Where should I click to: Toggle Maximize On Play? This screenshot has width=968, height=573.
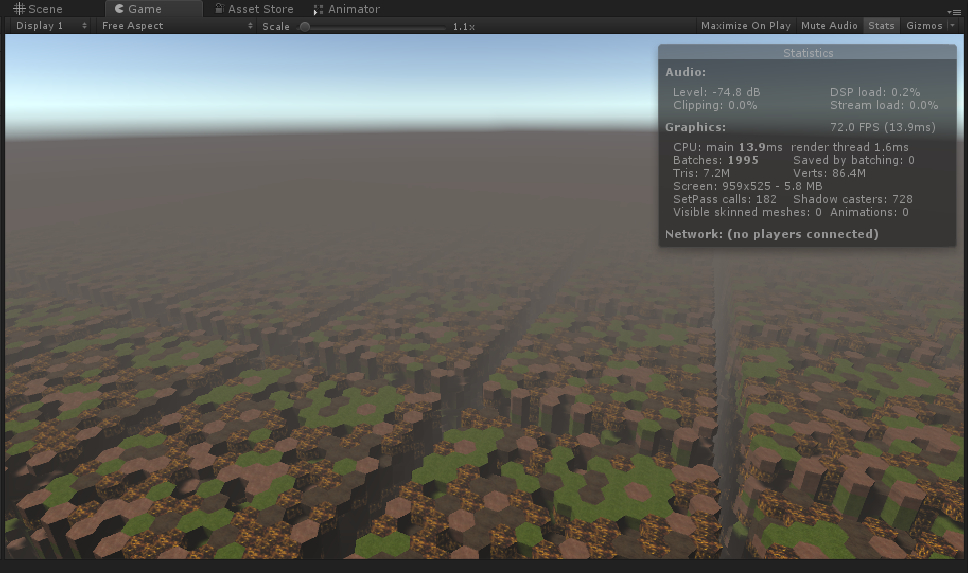(x=746, y=25)
